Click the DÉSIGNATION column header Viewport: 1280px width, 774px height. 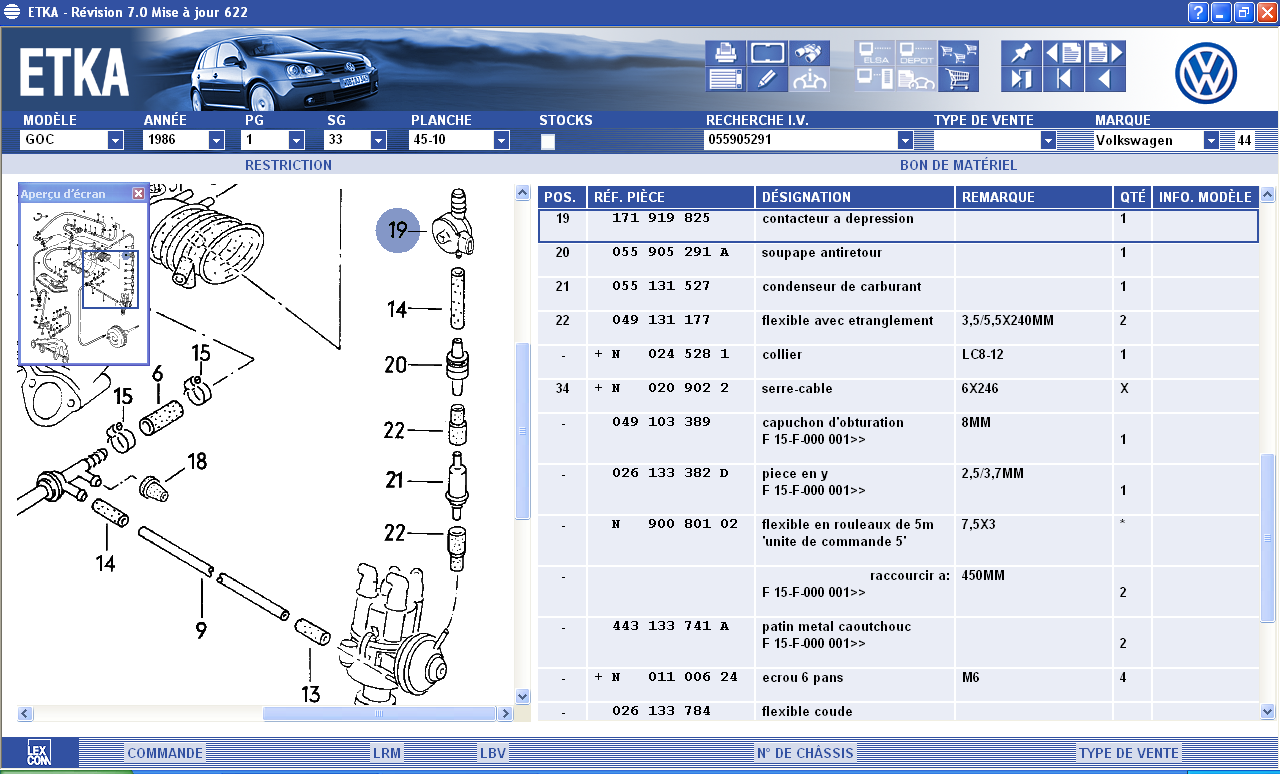[x=855, y=197]
